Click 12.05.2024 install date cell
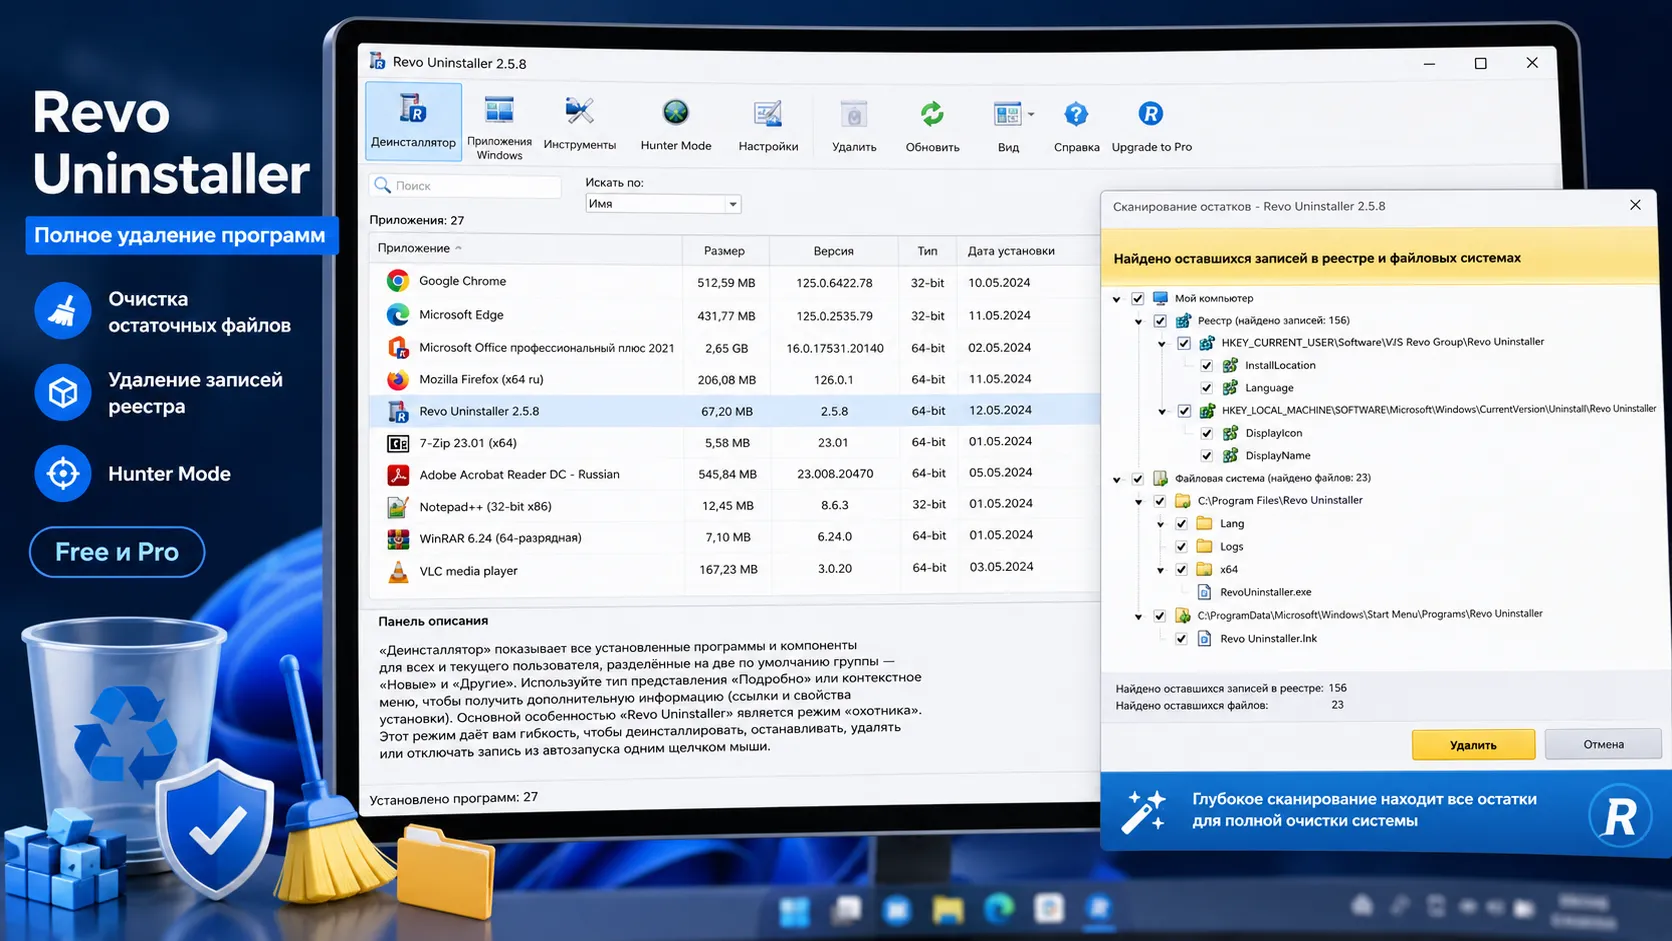The image size is (1672, 941). (x=1000, y=410)
